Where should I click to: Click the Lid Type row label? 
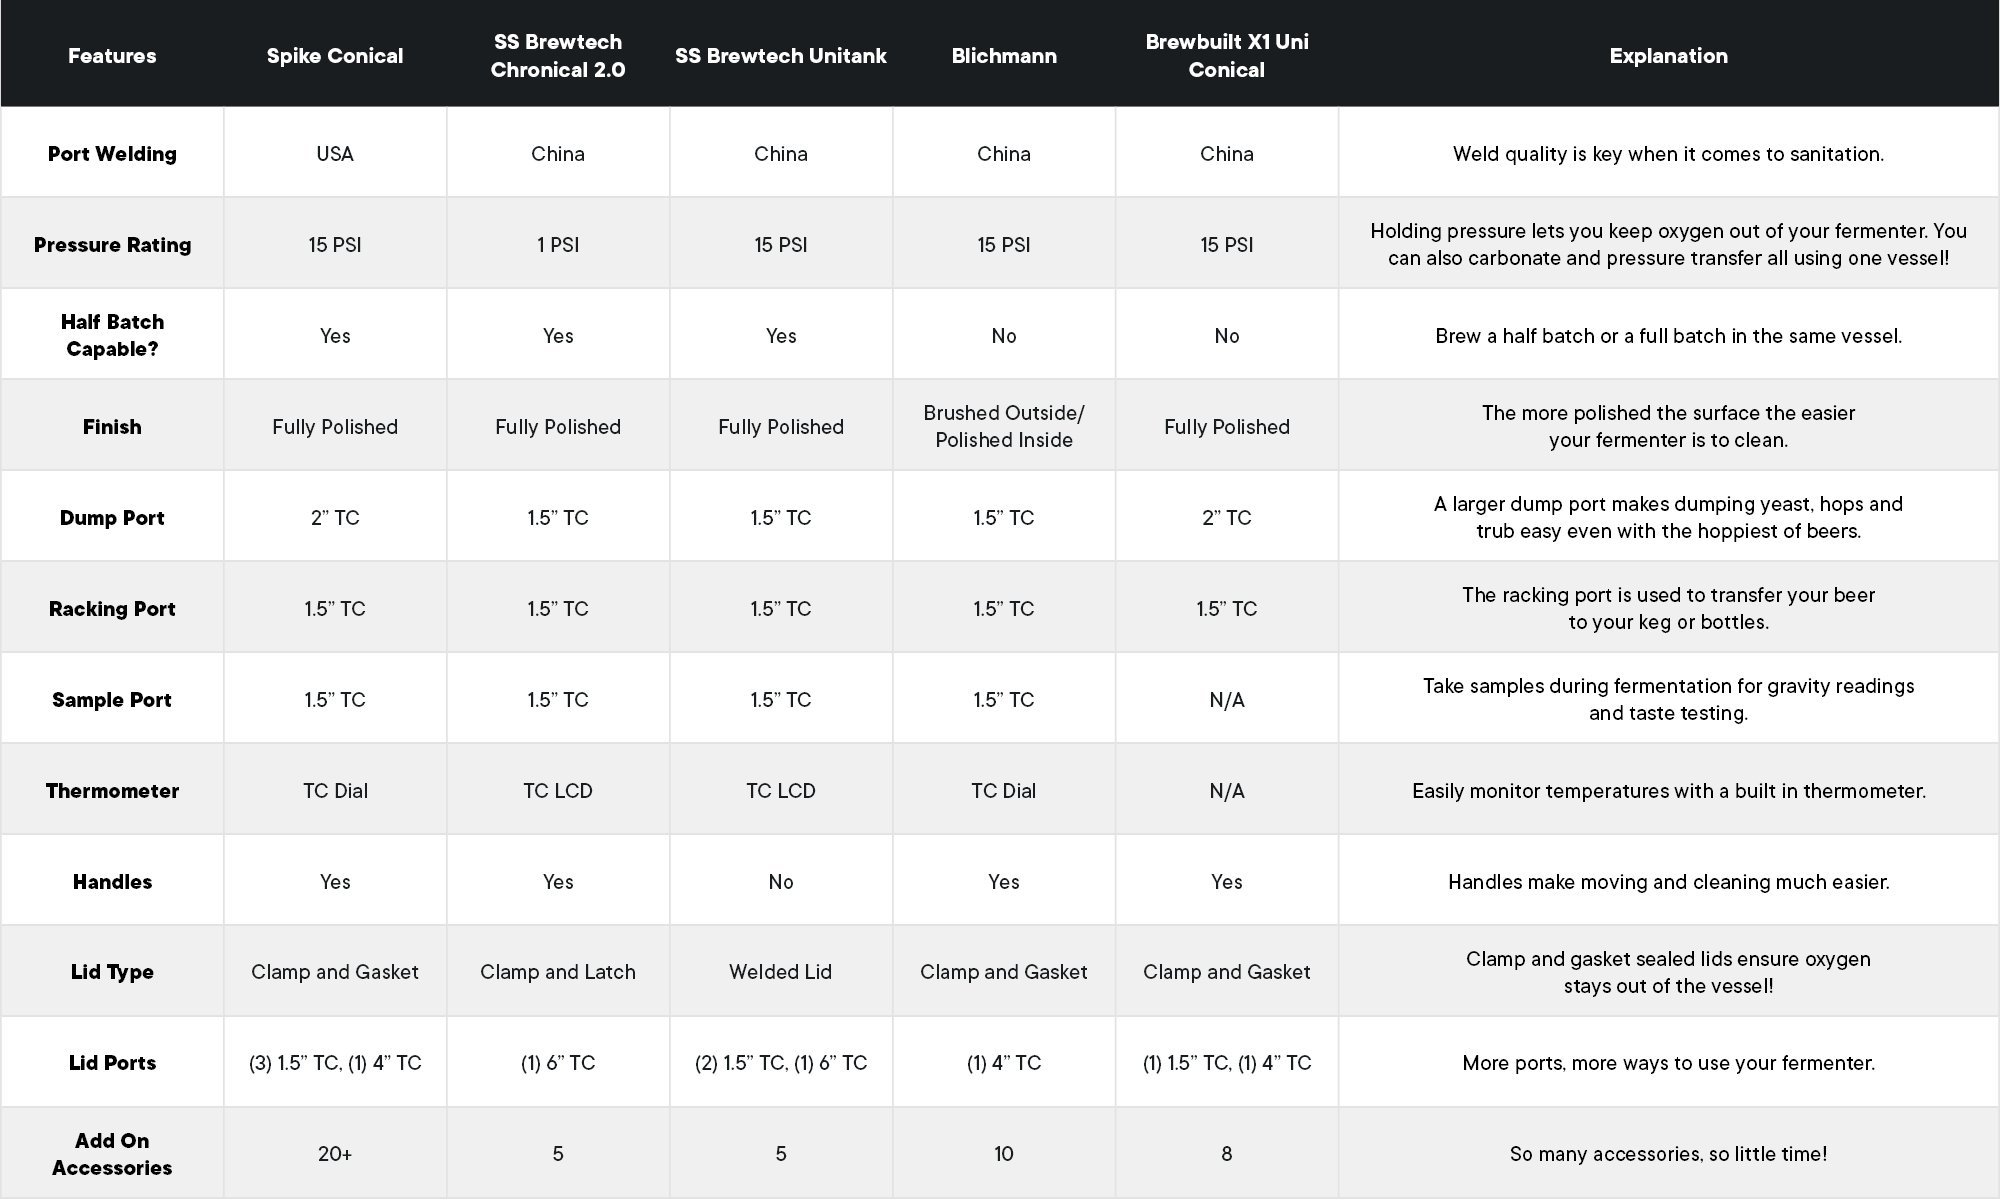click(112, 972)
